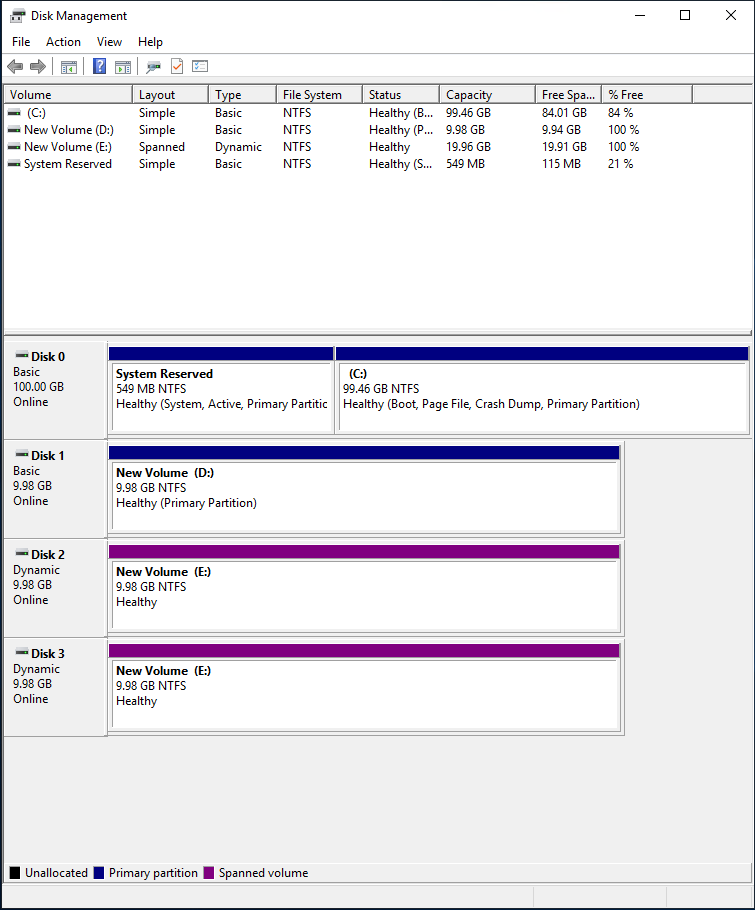The height and width of the screenshot is (910, 755).
Task: Select the Disk 3 label panel
Action: [55, 687]
